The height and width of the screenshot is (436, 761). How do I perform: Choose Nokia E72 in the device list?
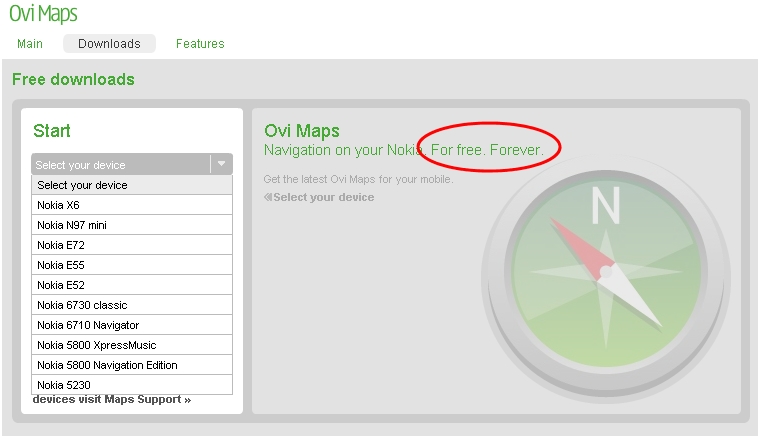pos(132,245)
